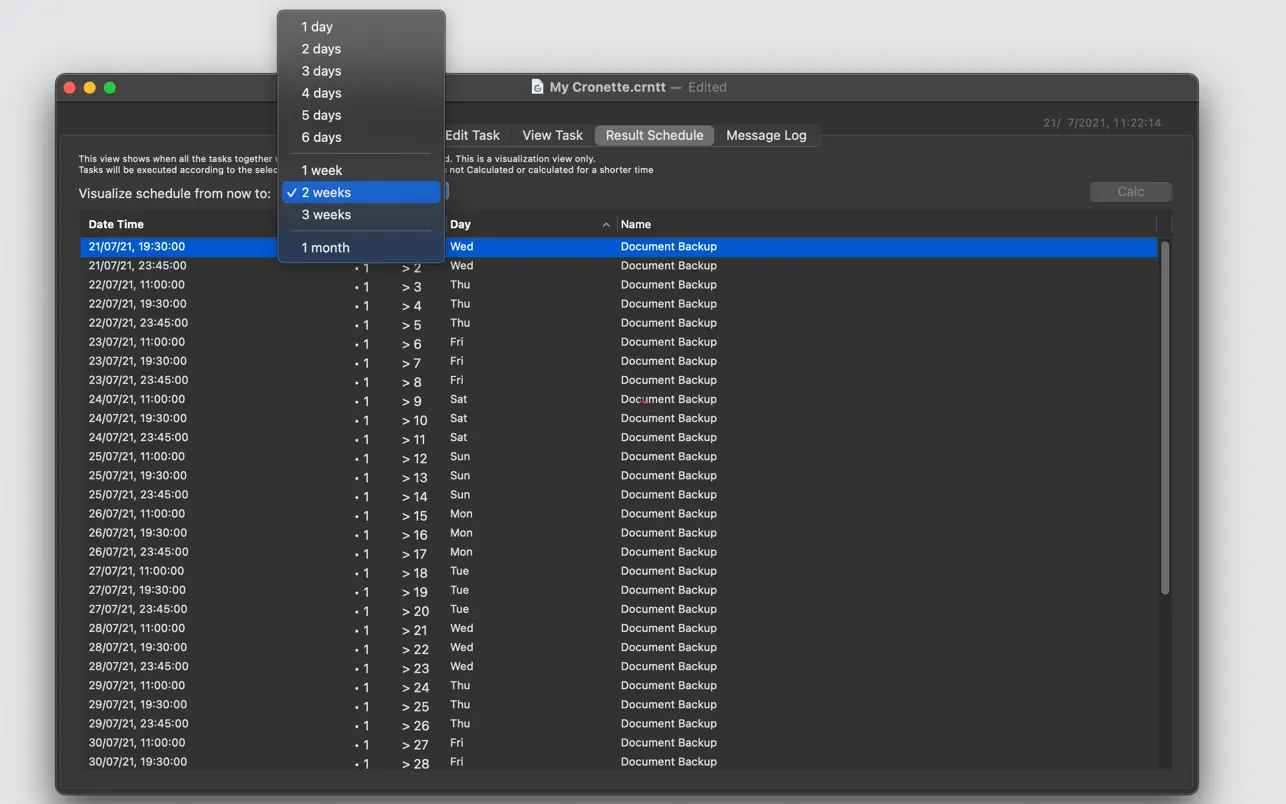Click the vertical scrollbar of the schedule
This screenshot has width=1286, height=804.
pos(1164,418)
